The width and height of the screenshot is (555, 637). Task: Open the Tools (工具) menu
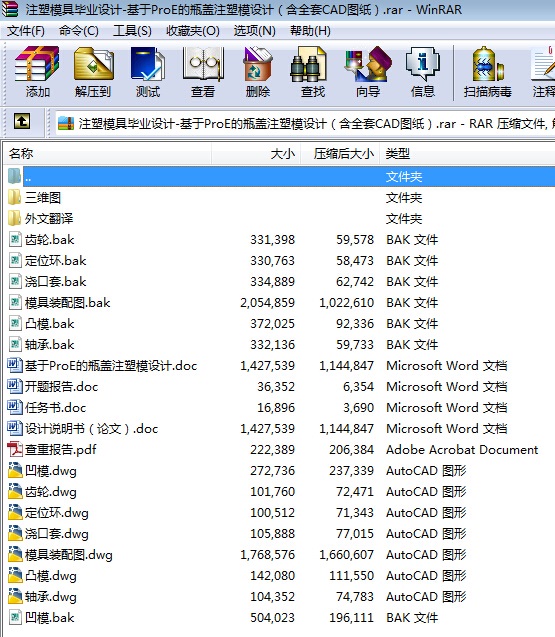132,30
